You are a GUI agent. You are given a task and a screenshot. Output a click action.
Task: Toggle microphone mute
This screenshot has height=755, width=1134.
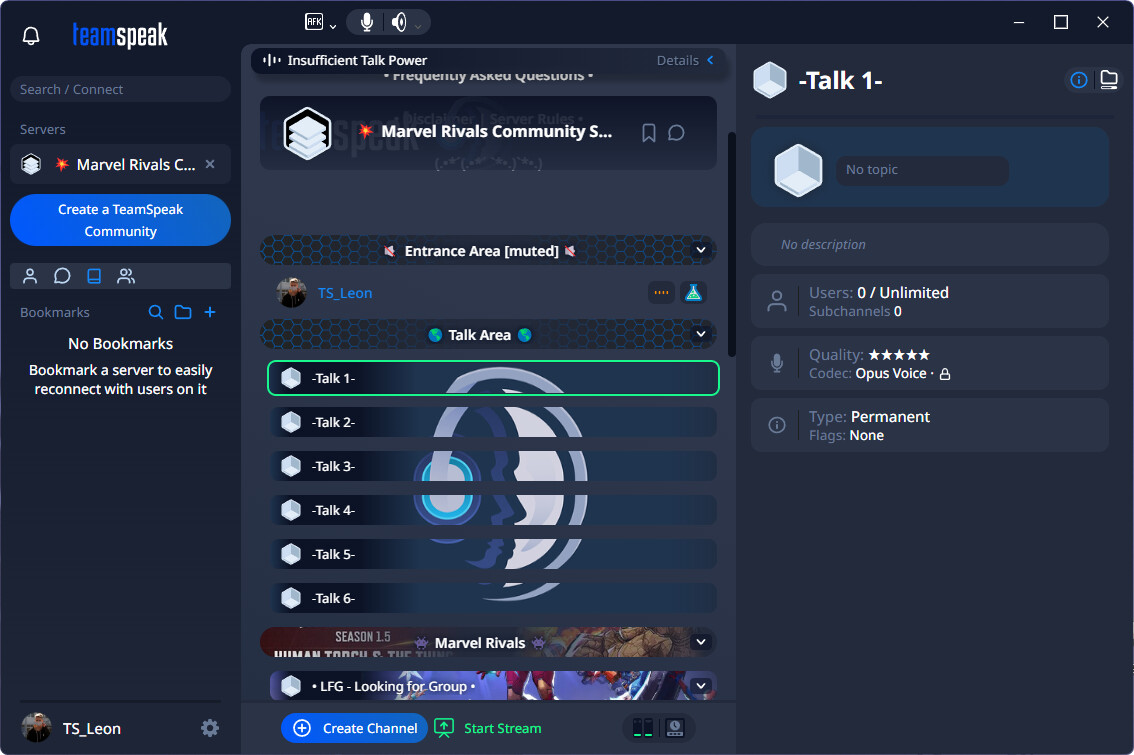[367, 22]
